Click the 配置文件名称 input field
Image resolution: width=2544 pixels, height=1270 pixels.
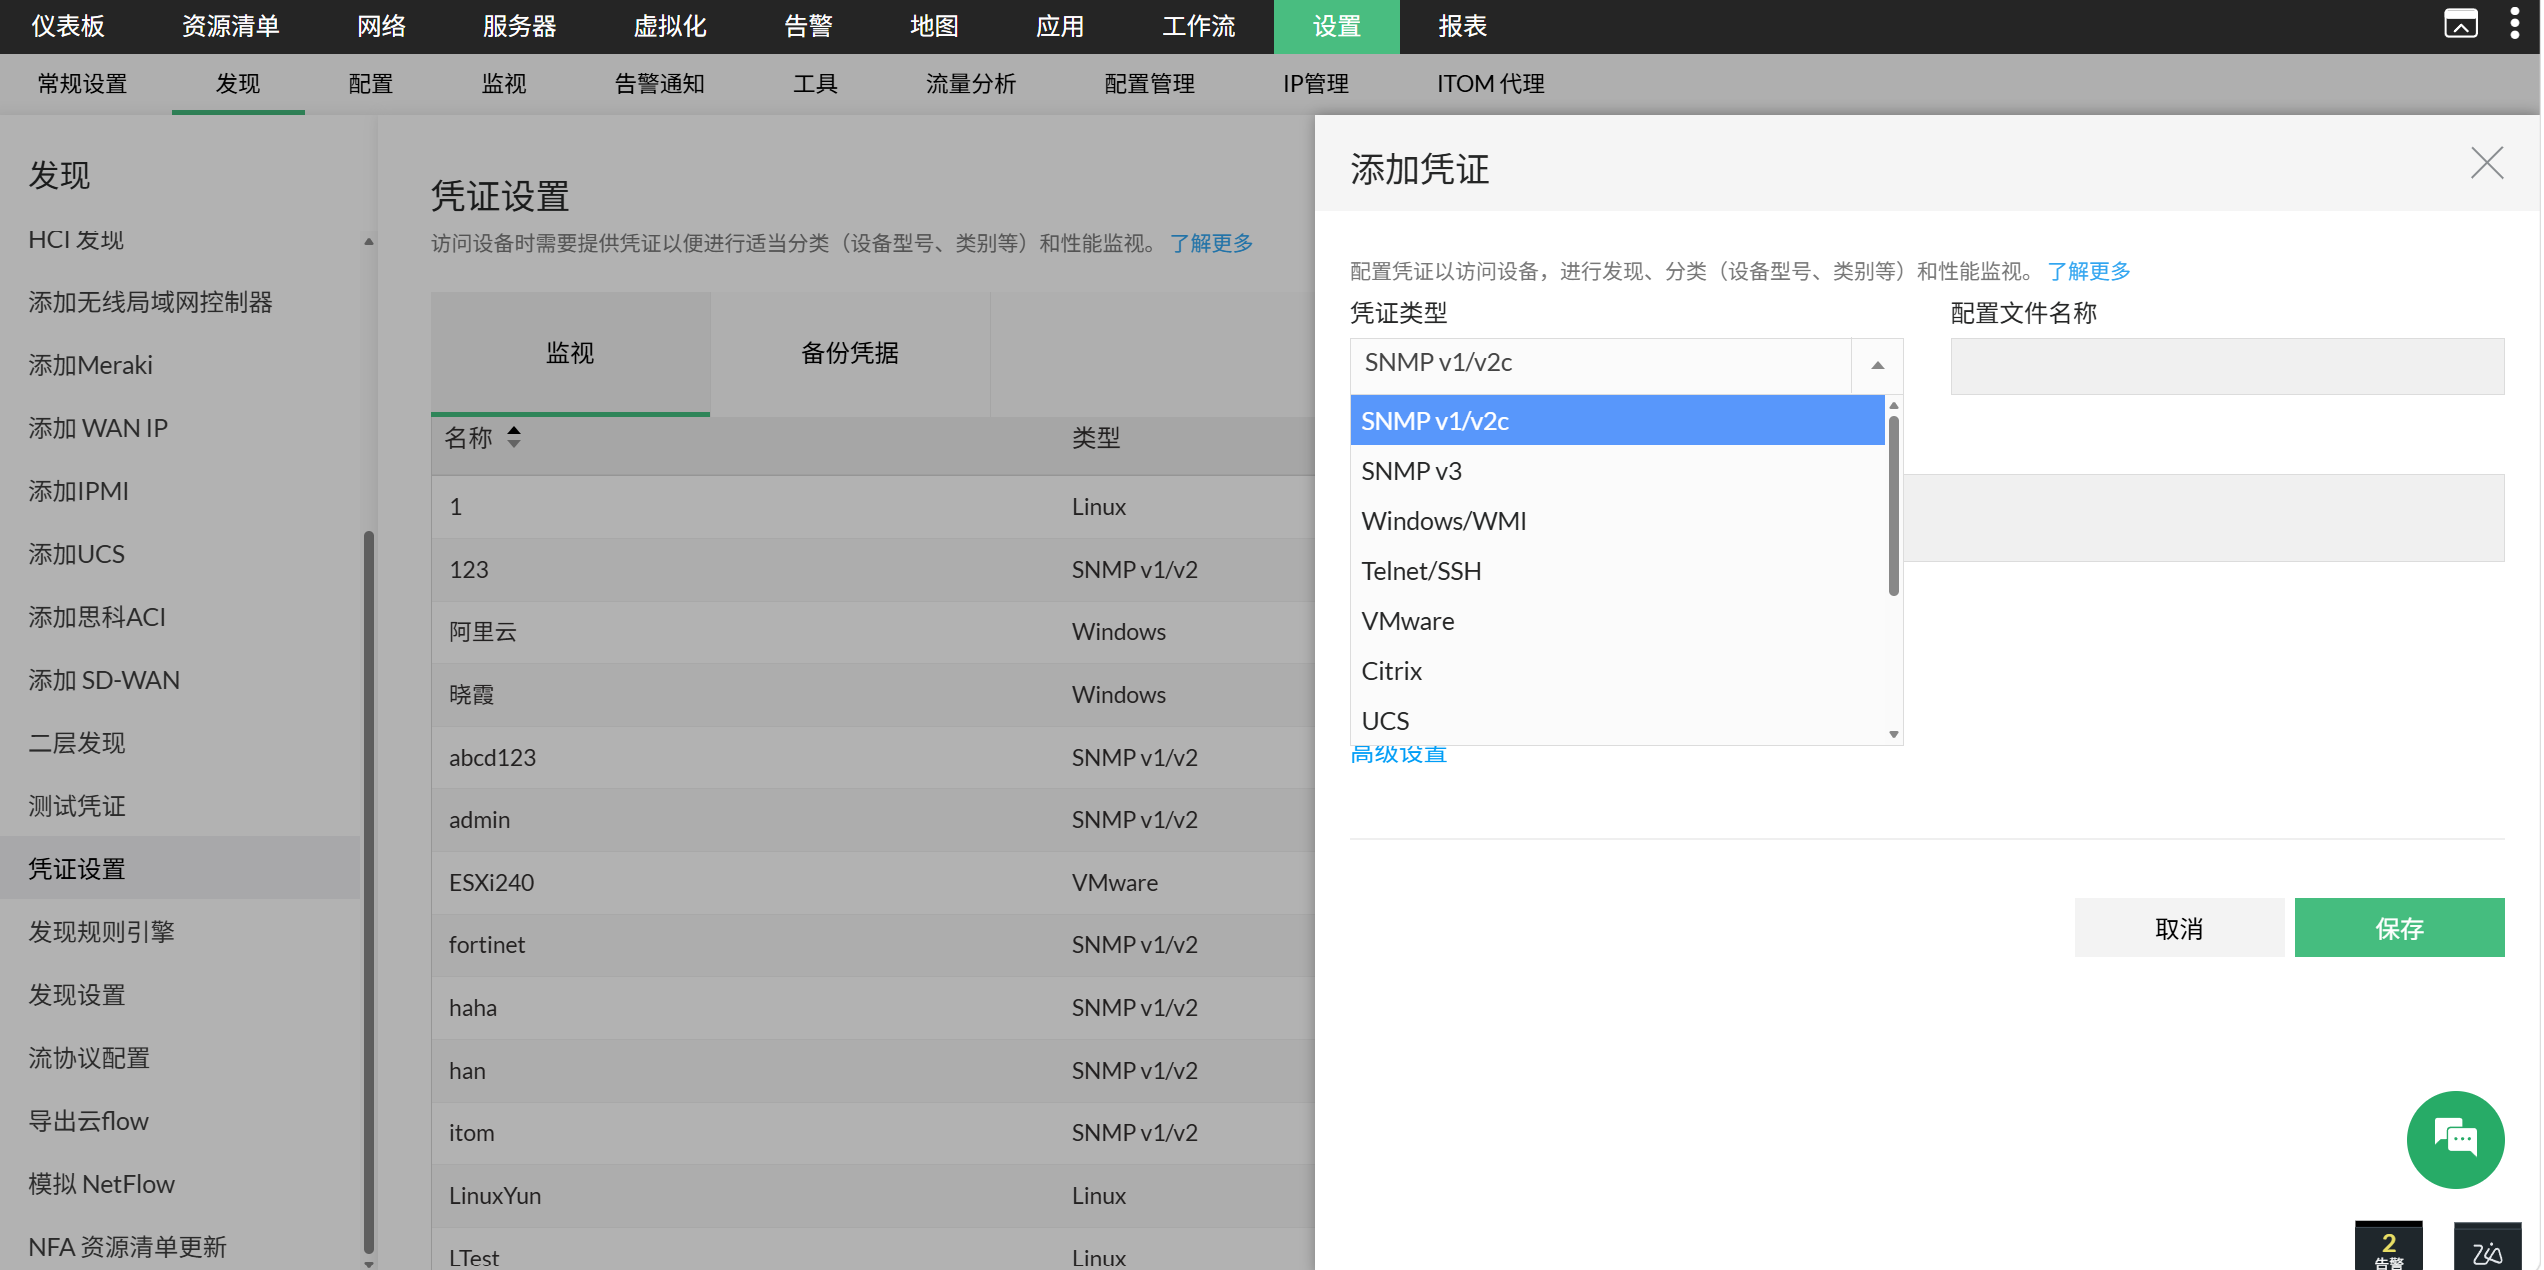point(2226,366)
